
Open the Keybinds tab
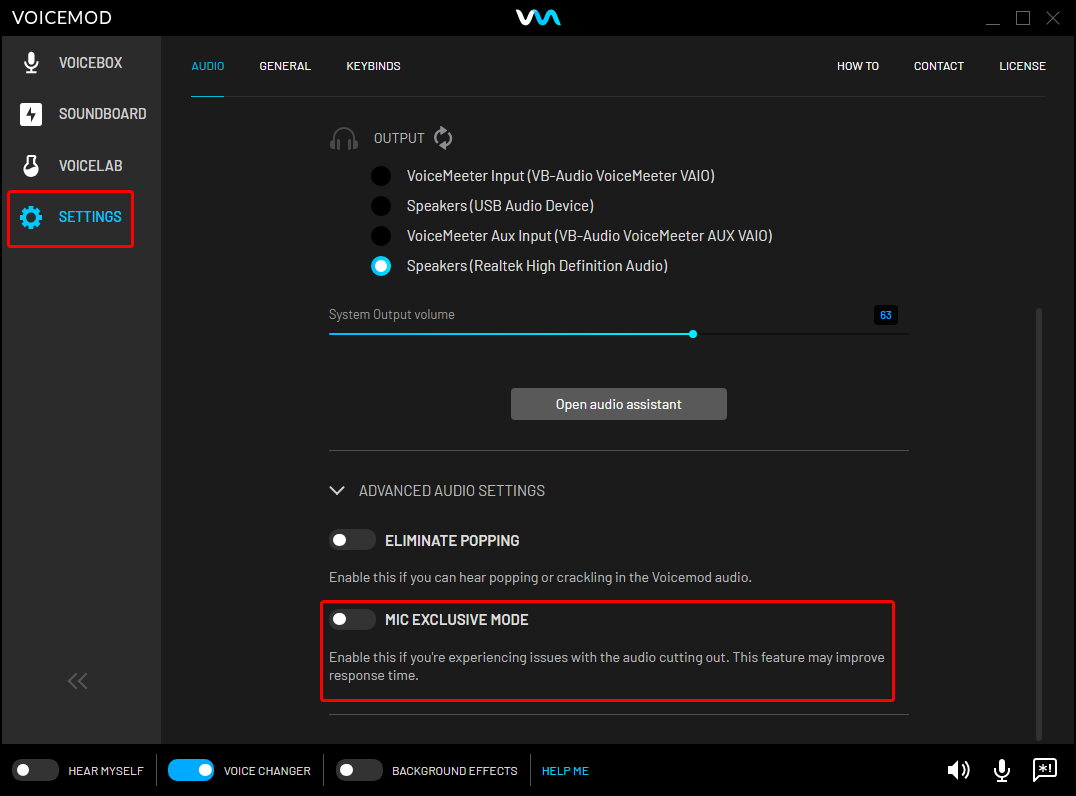click(373, 66)
